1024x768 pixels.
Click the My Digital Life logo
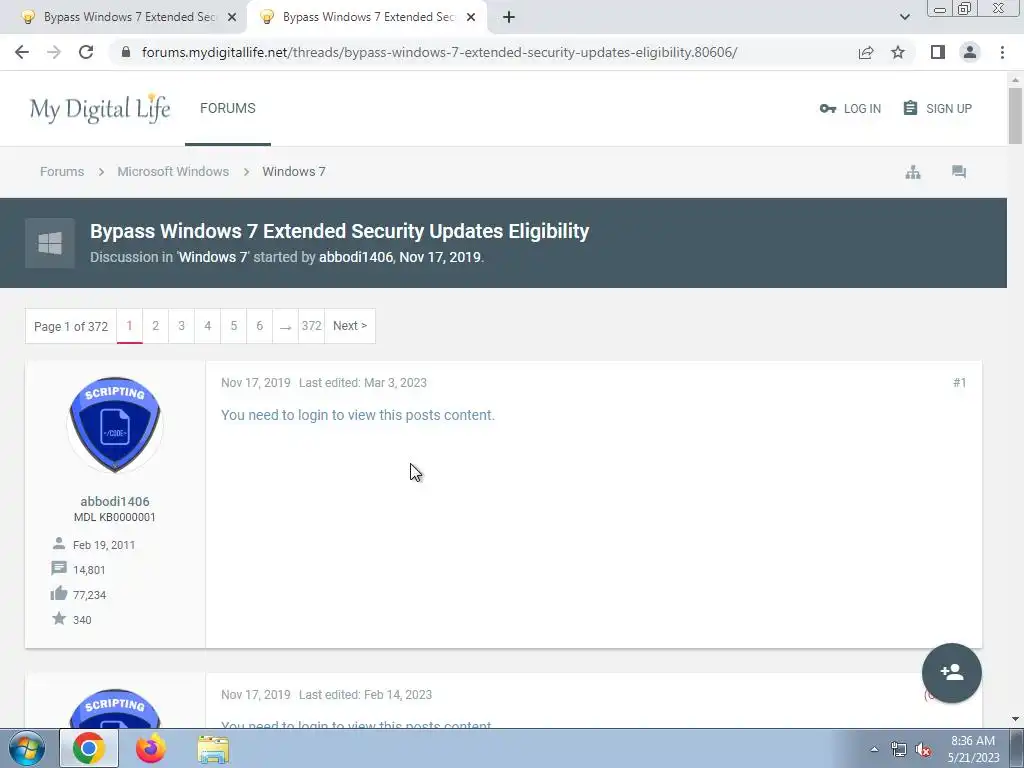[x=100, y=108]
